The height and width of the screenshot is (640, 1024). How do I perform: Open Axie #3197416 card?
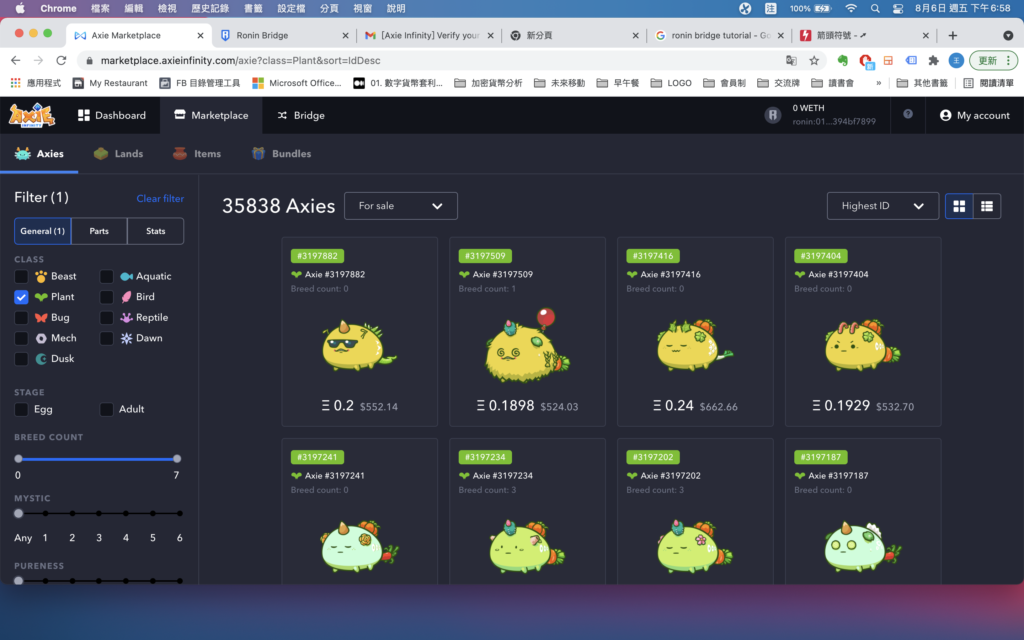695,332
